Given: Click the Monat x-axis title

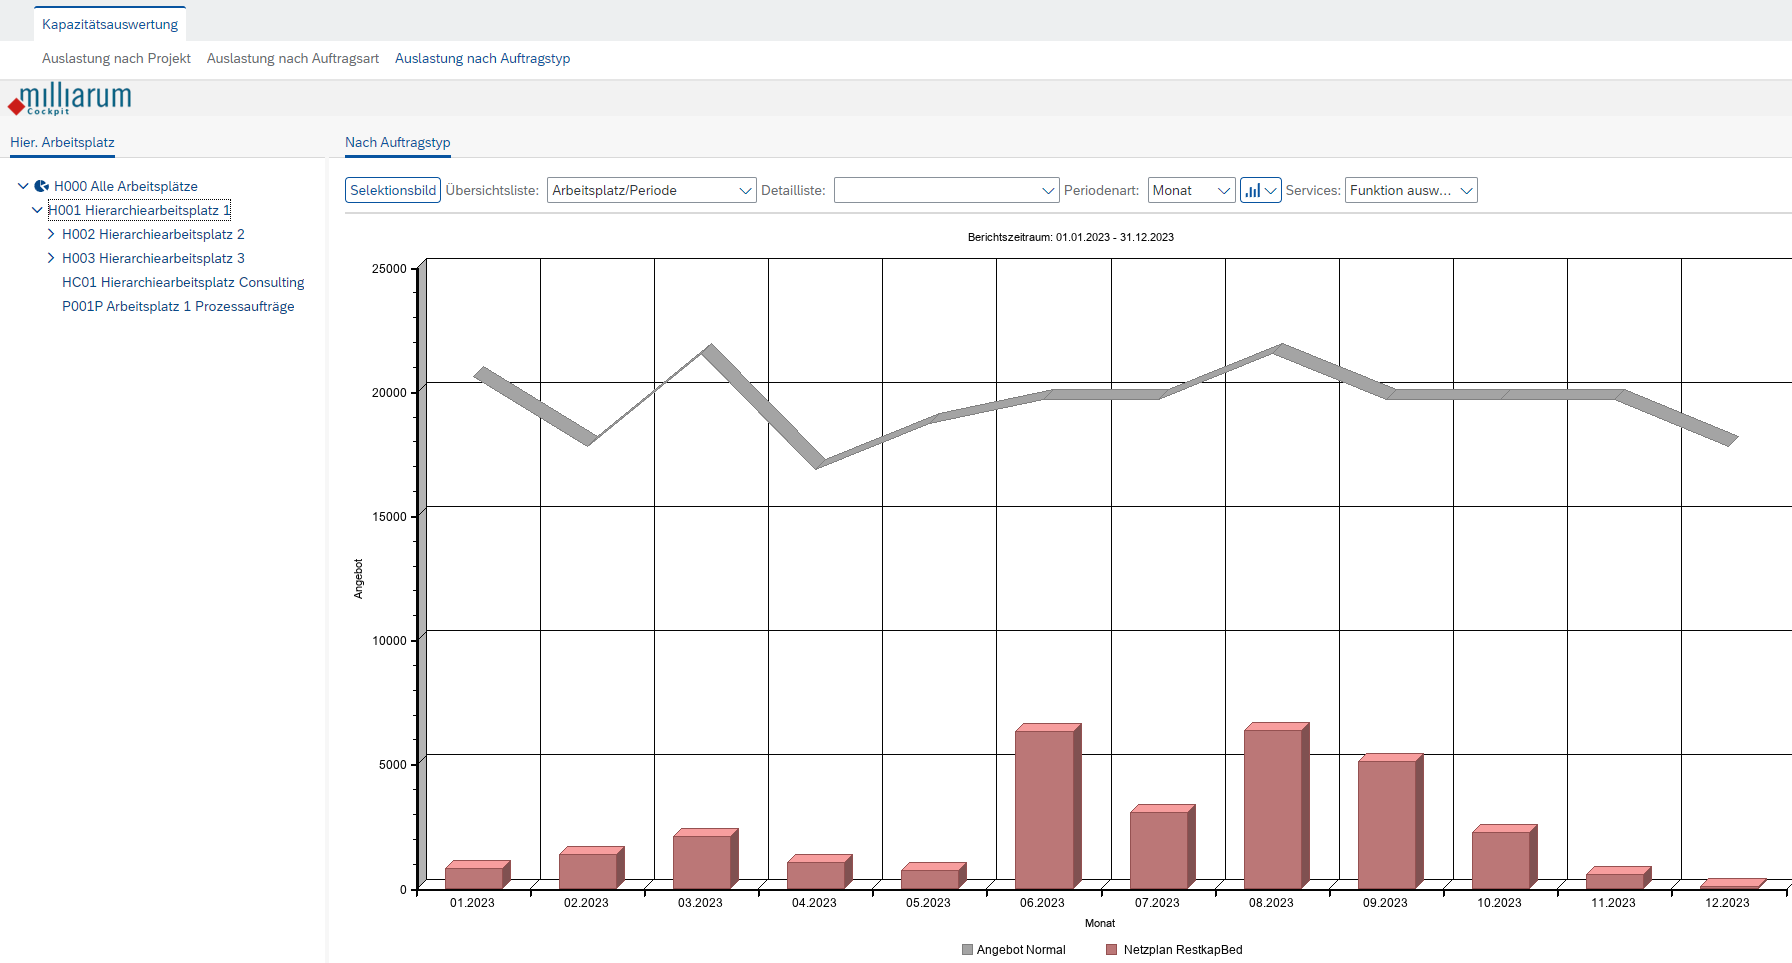Looking at the screenshot, I should coord(1100,923).
